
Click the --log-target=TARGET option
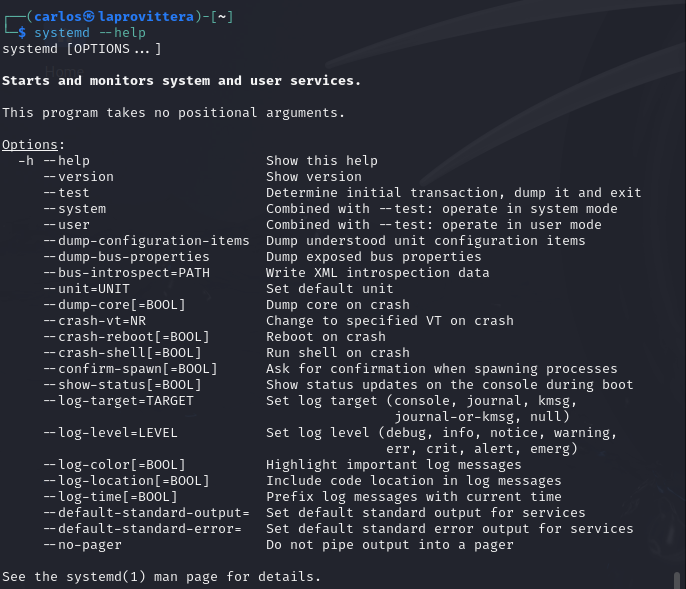coord(119,401)
